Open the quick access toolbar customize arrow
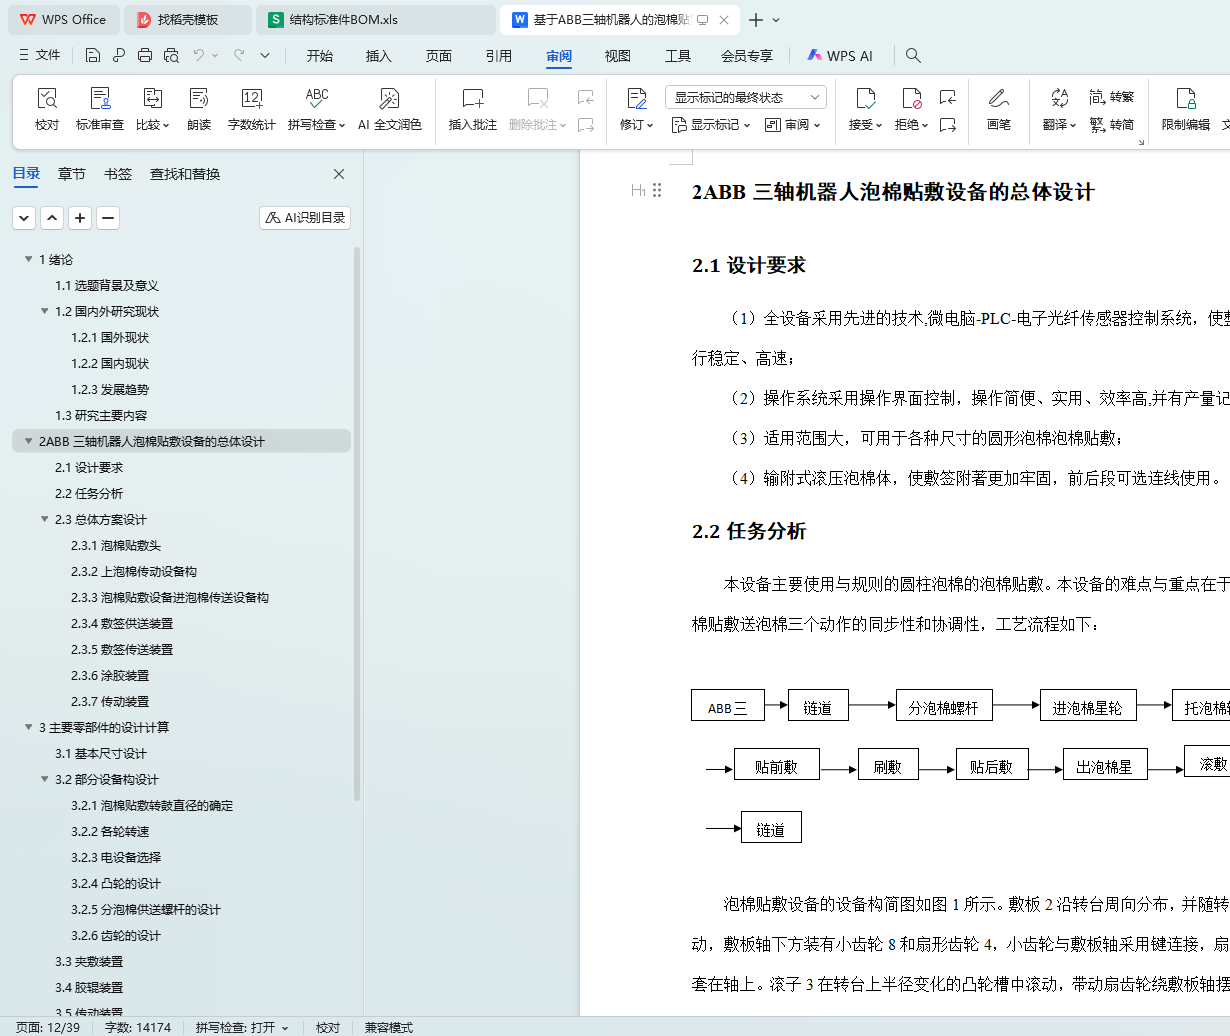Viewport: 1230px width, 1036px height. point(265,55)
